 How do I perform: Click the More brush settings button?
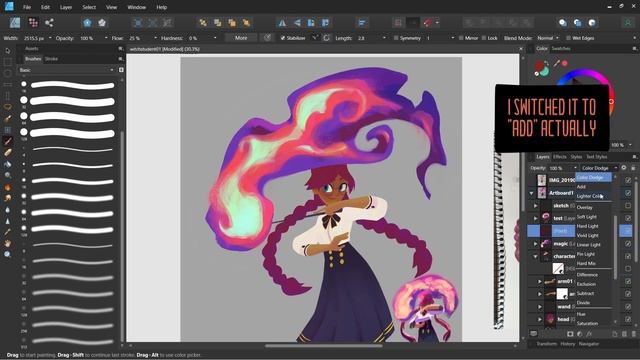pos(241,38)
